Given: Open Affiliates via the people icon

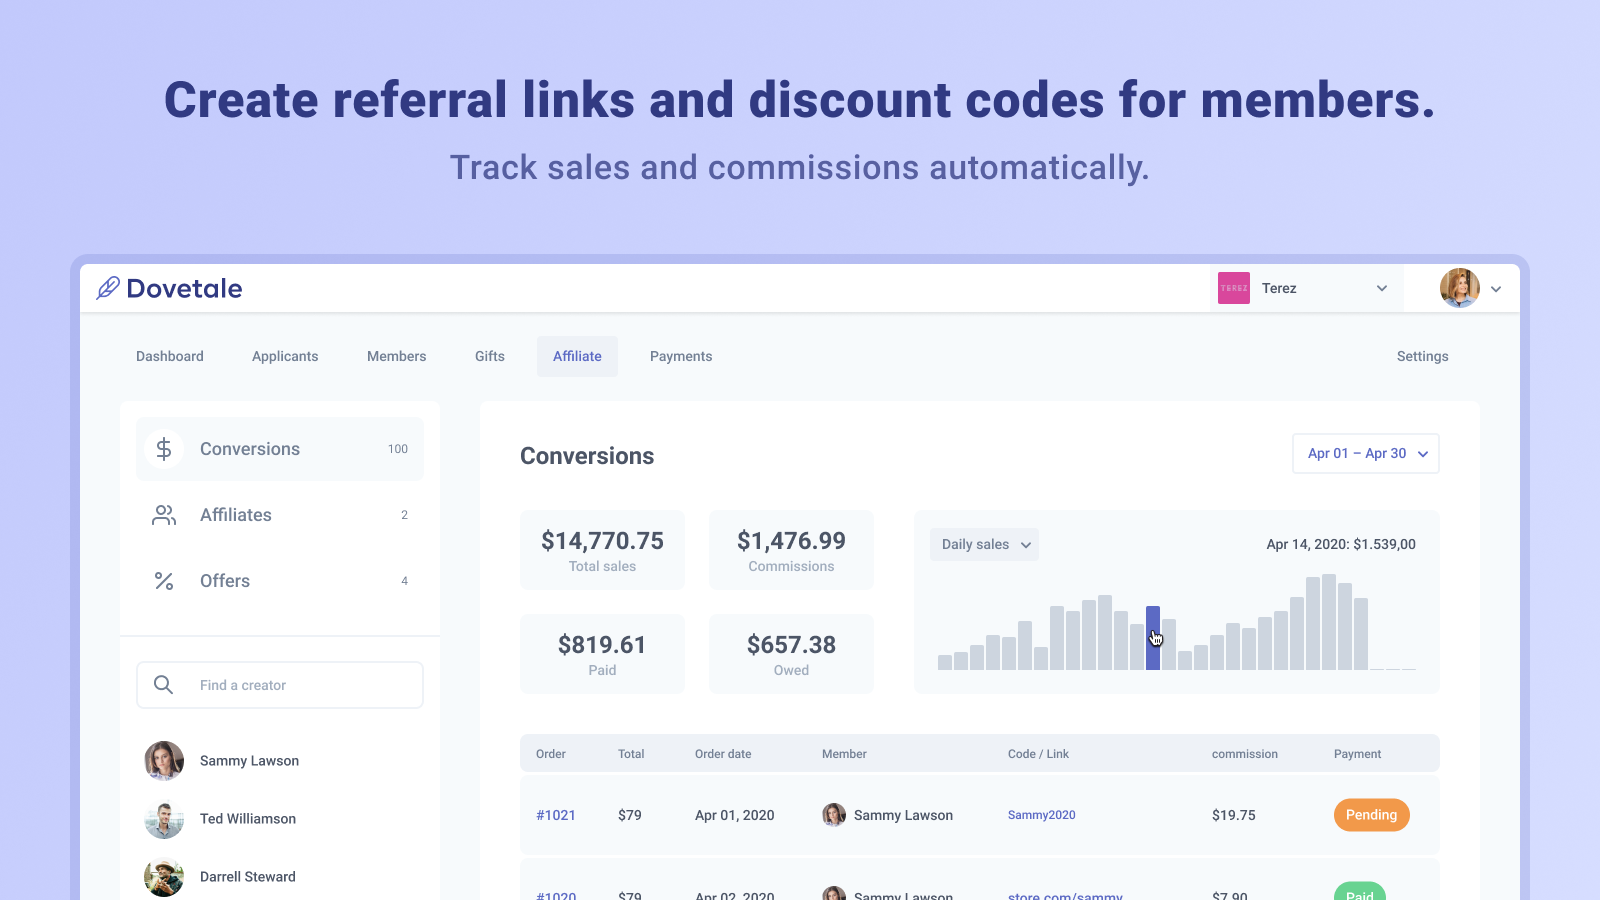Looking at the screenshot, I should coord(163,515).
